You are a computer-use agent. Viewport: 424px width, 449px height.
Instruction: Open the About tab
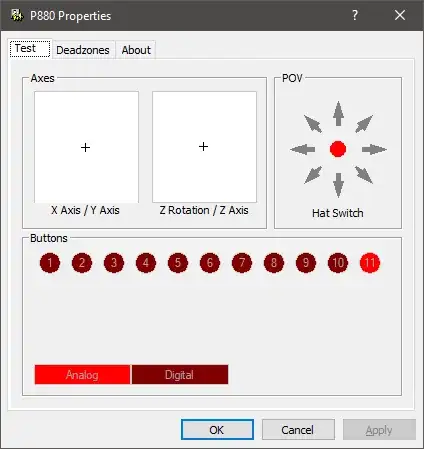click(136, 50)
